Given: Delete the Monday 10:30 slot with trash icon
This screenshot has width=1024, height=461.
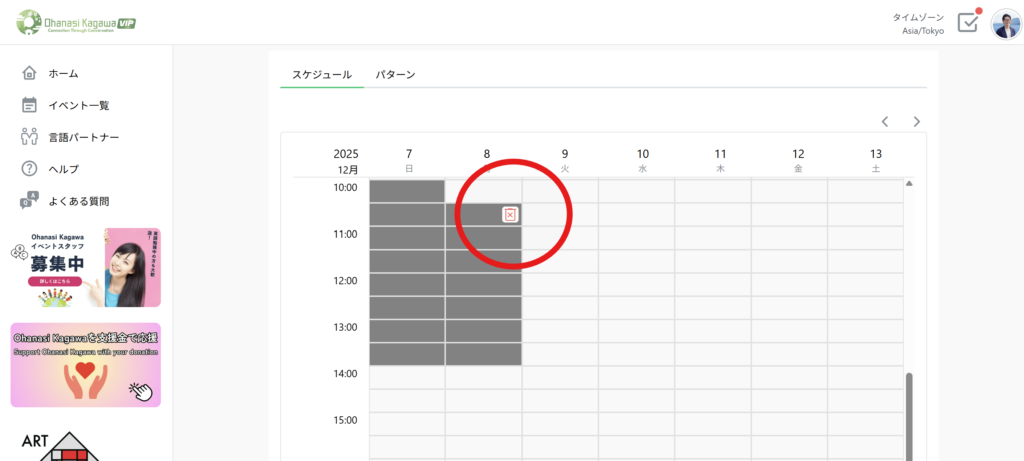Looking at the screenshot, I should (510, 214).
